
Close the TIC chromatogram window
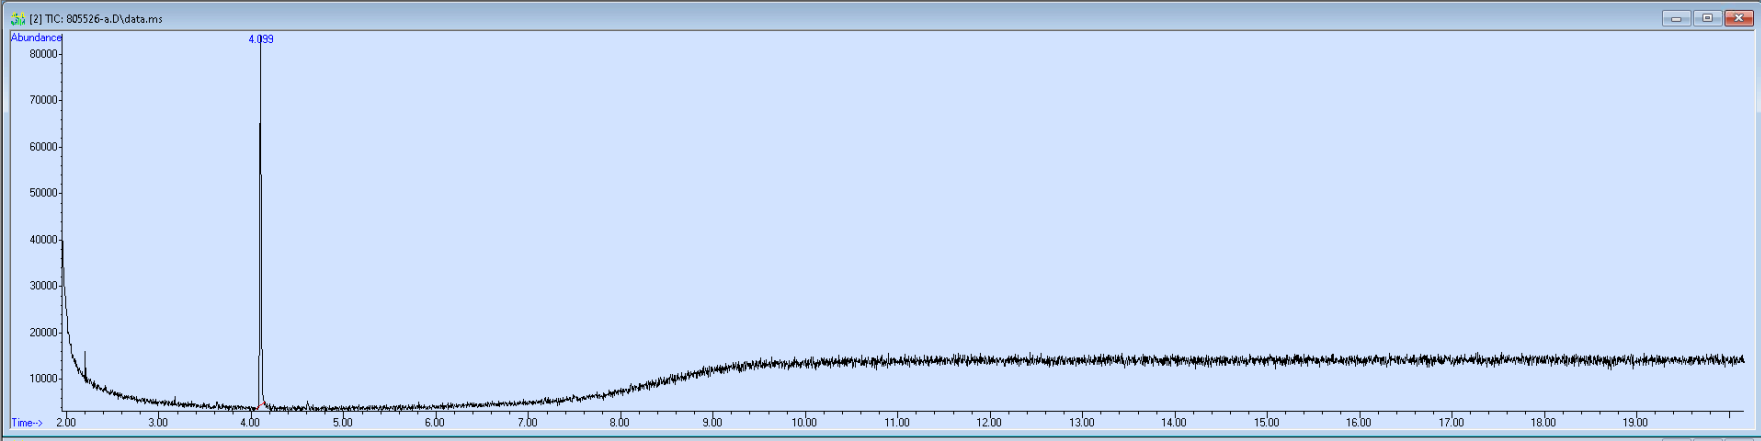(1738, 18)
